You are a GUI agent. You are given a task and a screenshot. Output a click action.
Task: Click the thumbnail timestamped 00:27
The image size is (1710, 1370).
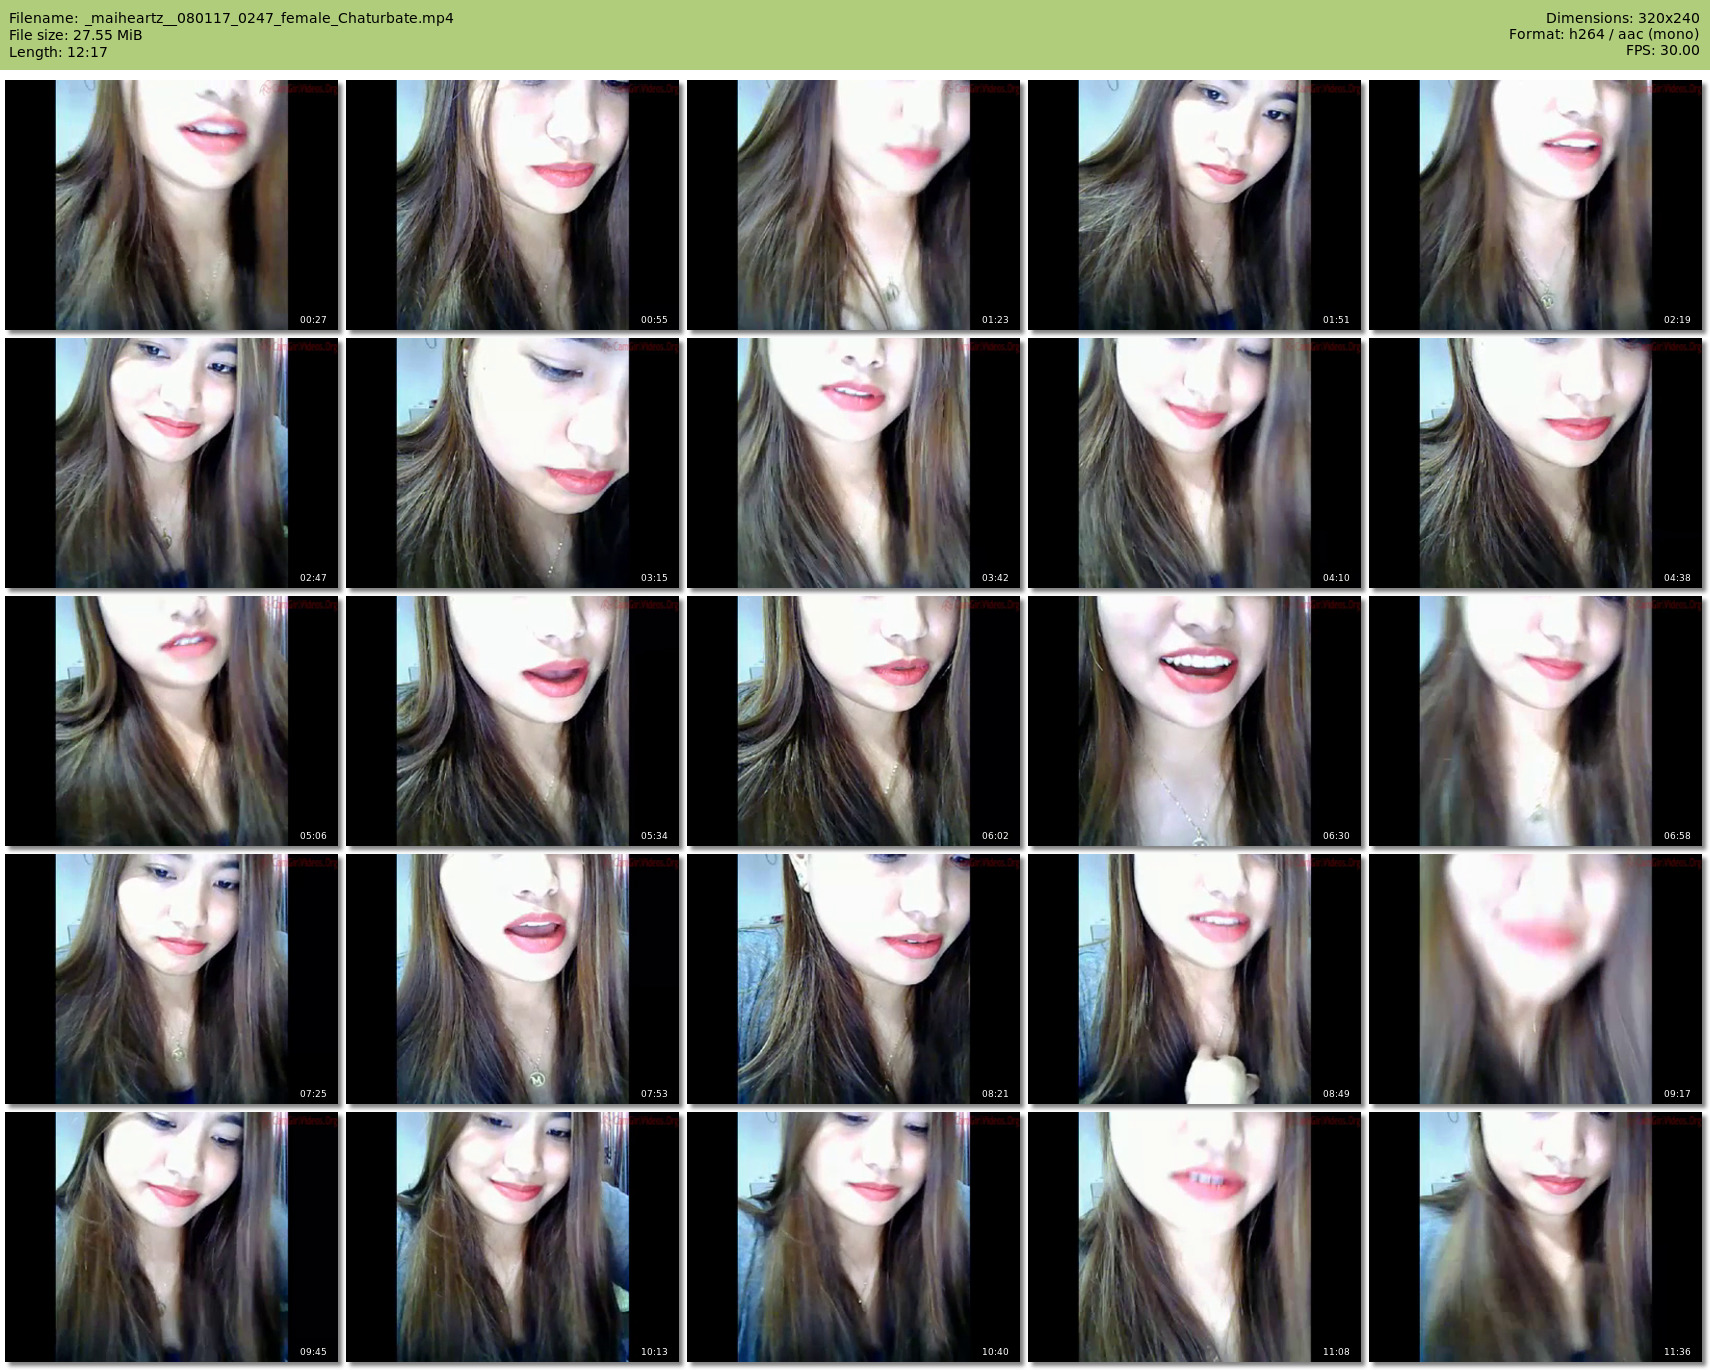point(171,205)
